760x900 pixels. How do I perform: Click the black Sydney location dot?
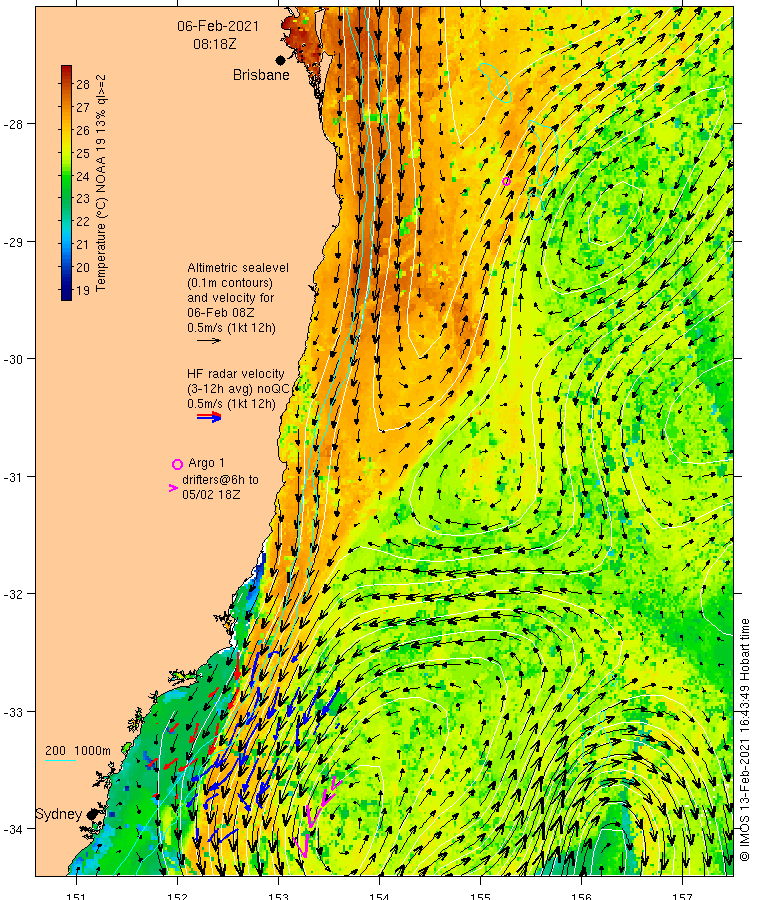[x=92, y=814]
